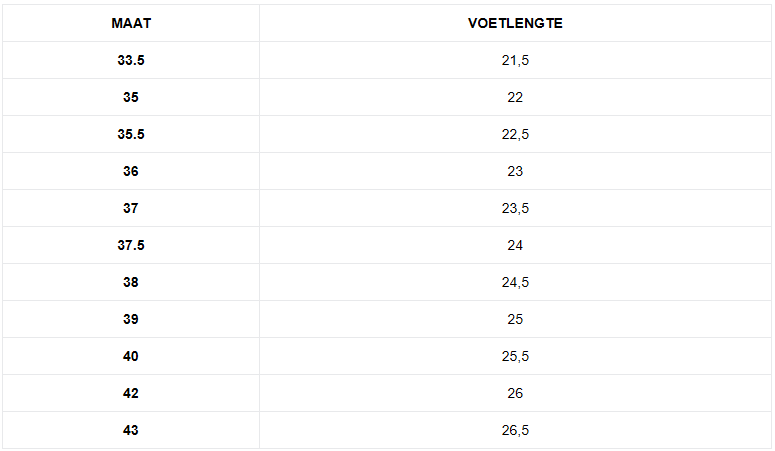The width and height of the screenshot is (775, 451).
Task: Select size 35 cell
Action: pyautogui.click(x=131, y=97)
